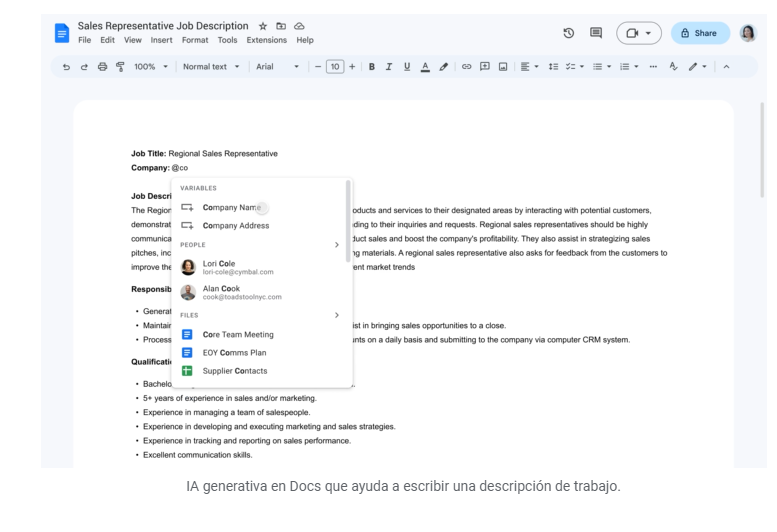Open the comments panel icon
This screenshot has width=777, height=532.
pos(596,33)
